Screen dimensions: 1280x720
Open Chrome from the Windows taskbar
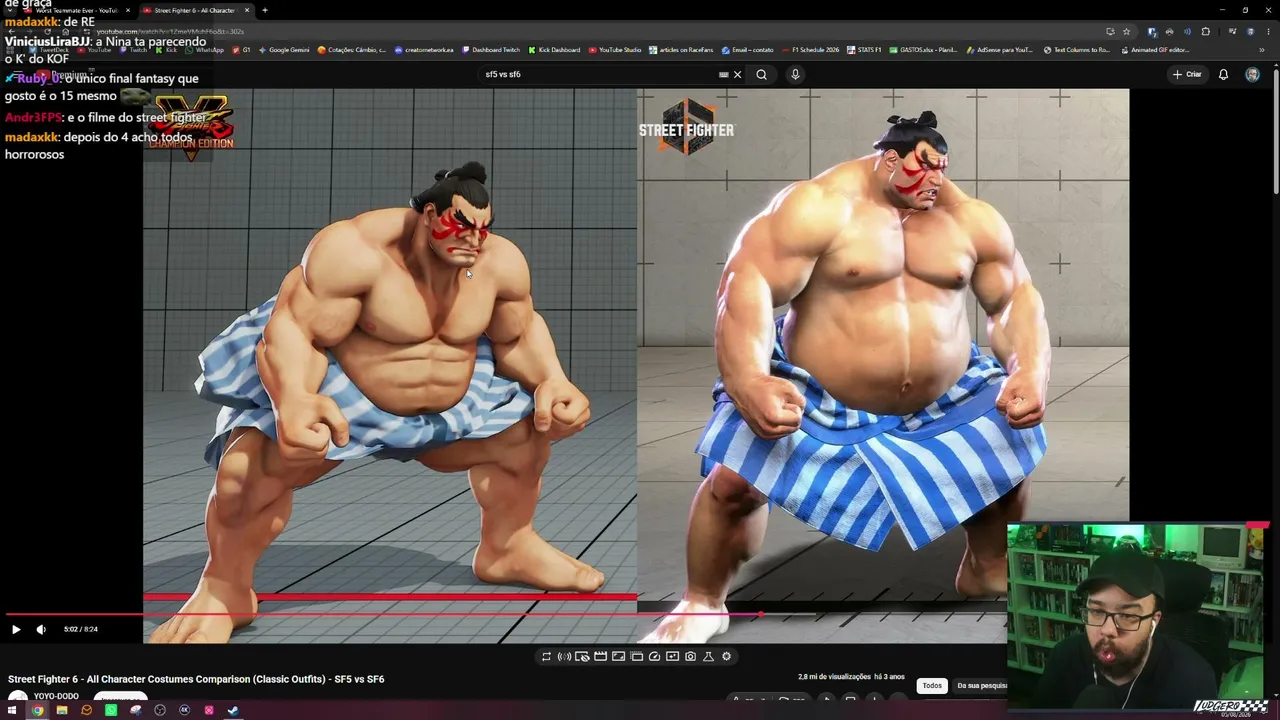pos(37,710)
